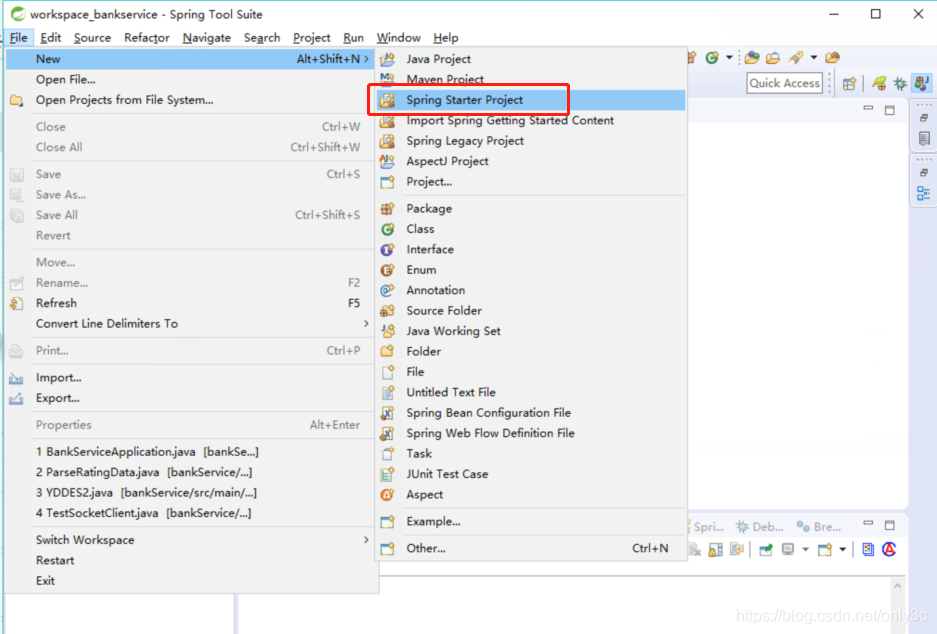The width and height of the screenshot is (937, 634).
Task: Click the Open Type toolbar icon
Action: (752, 57)
